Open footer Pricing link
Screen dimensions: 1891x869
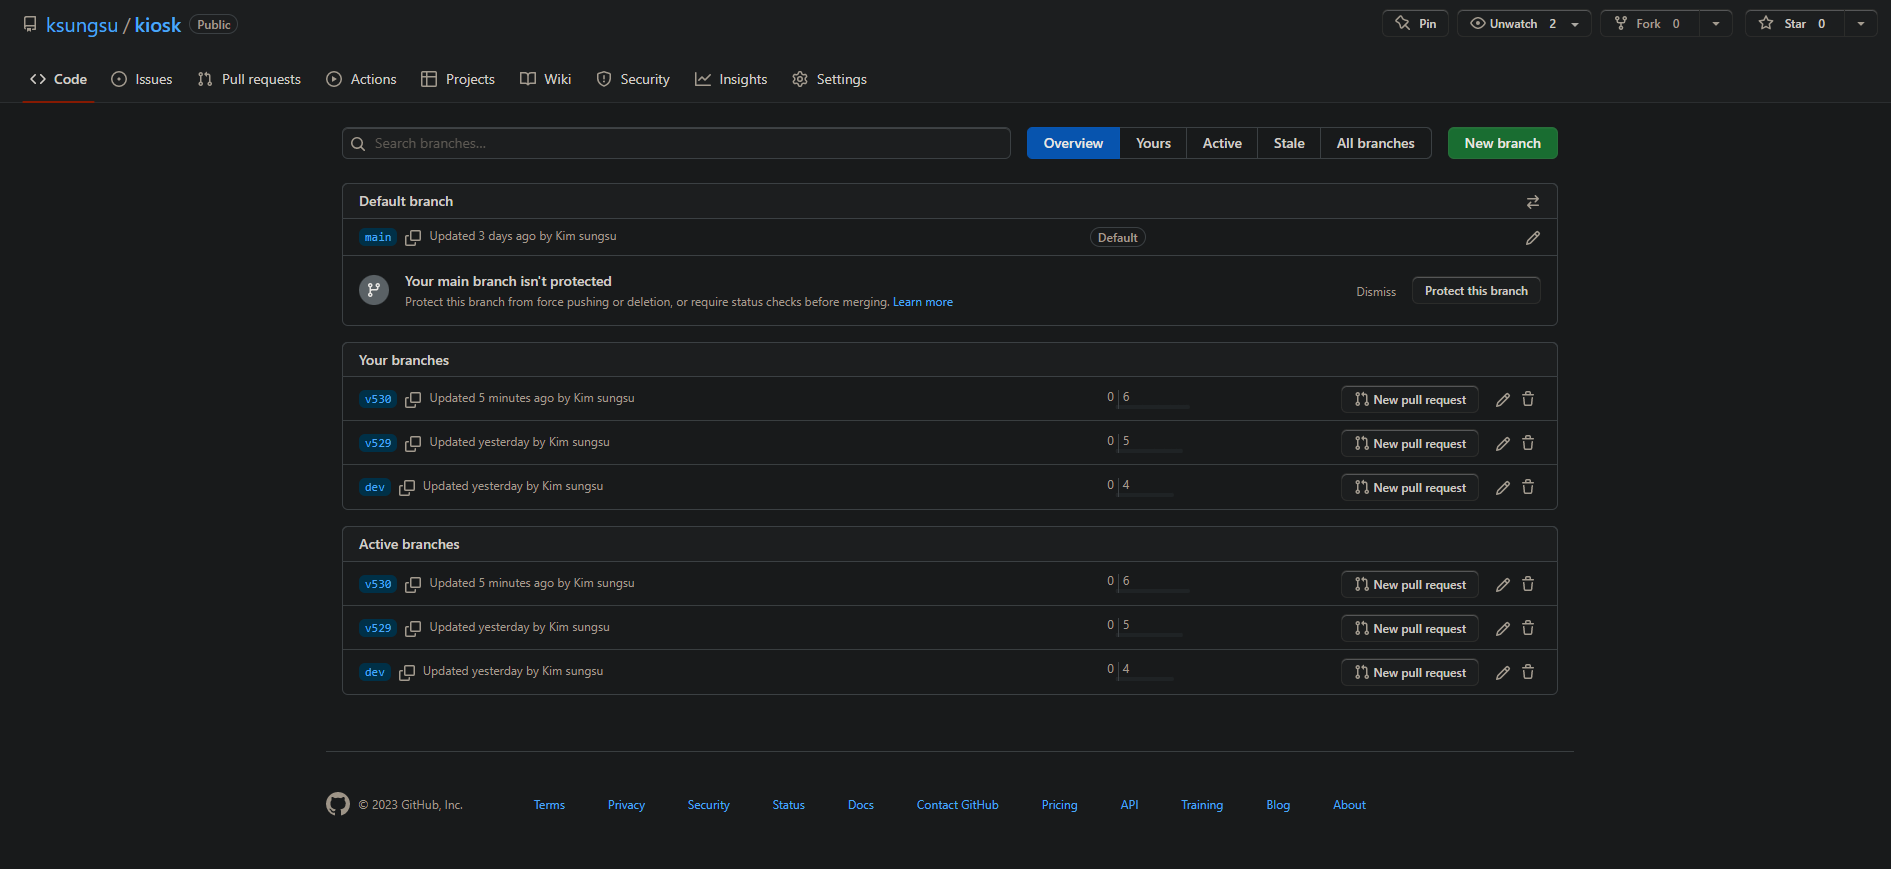point(1059,805)
